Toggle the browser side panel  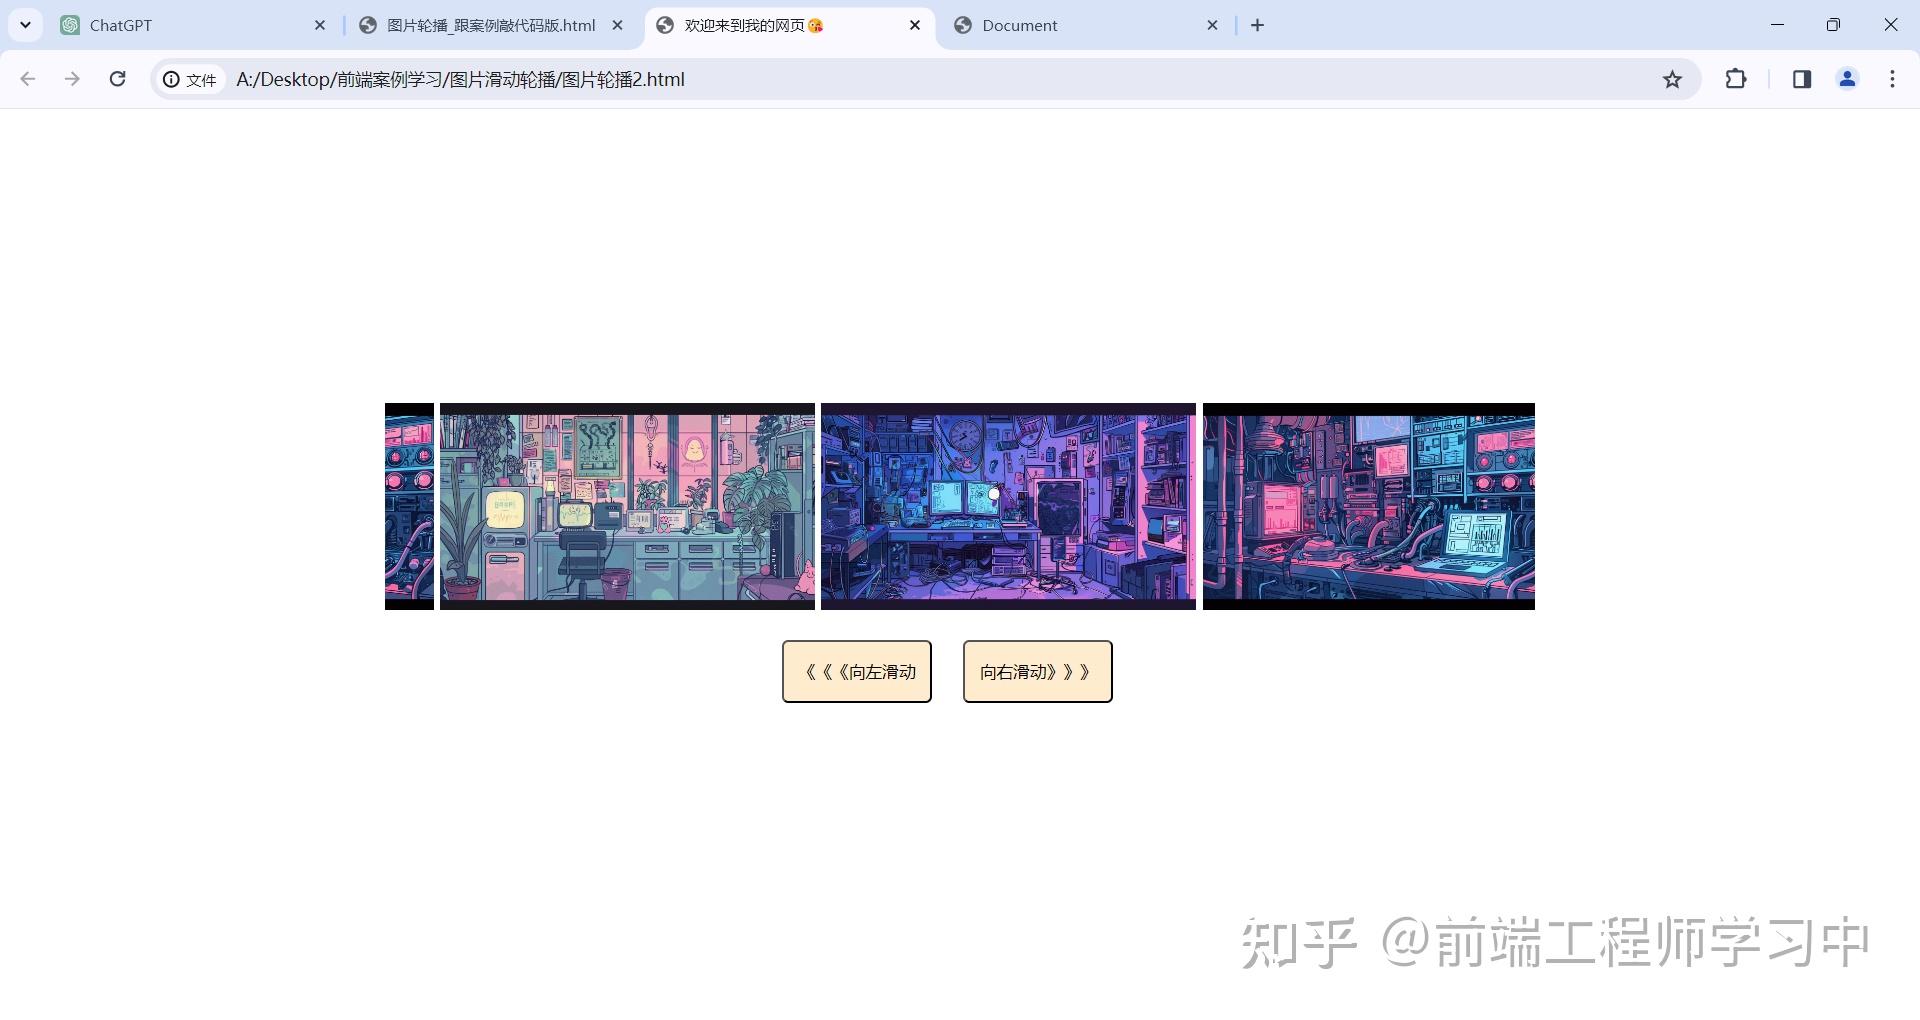[1802, 79]
